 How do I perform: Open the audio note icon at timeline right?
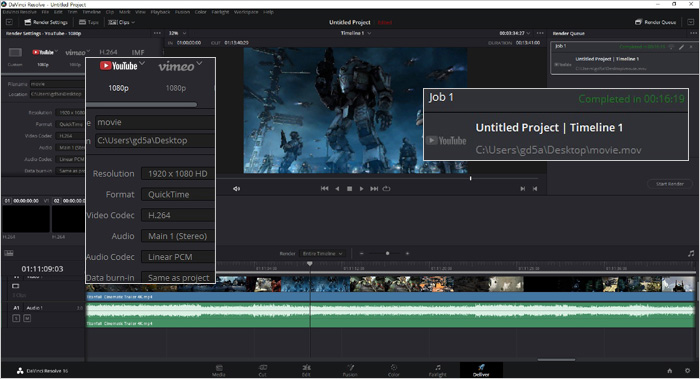click(691, 254)
